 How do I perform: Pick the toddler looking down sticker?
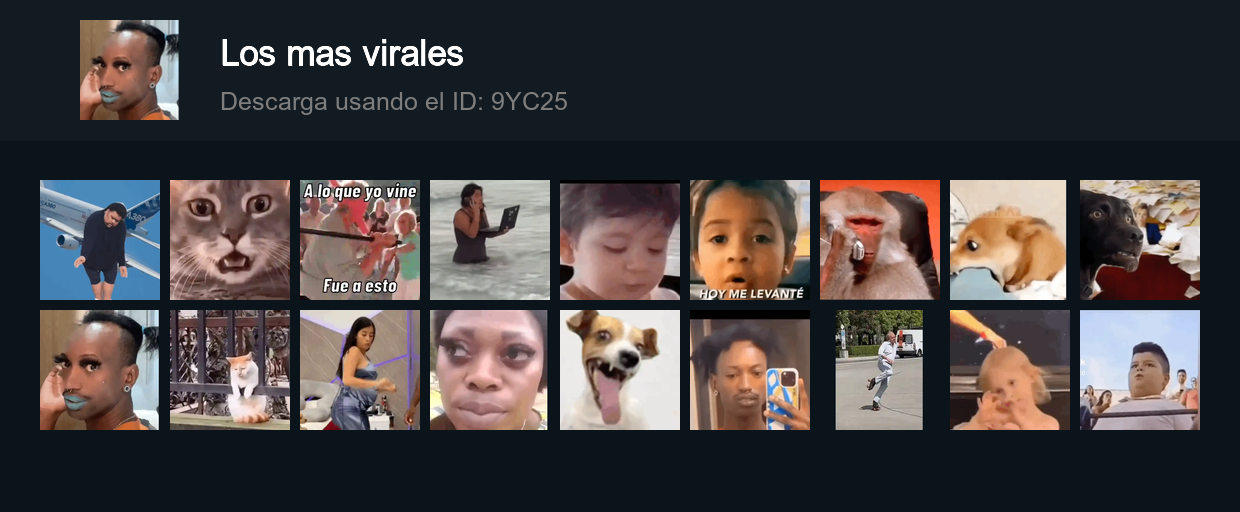(x=620, y=240)
